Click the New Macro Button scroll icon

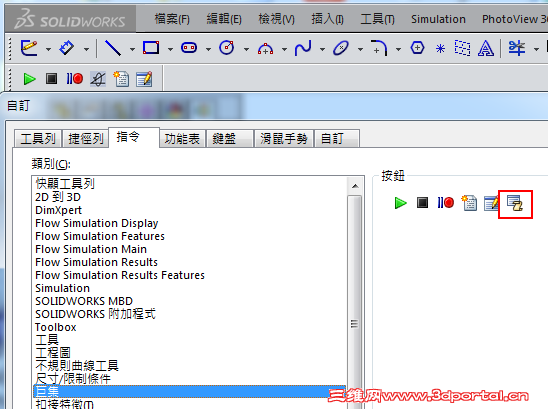(515, 203)
